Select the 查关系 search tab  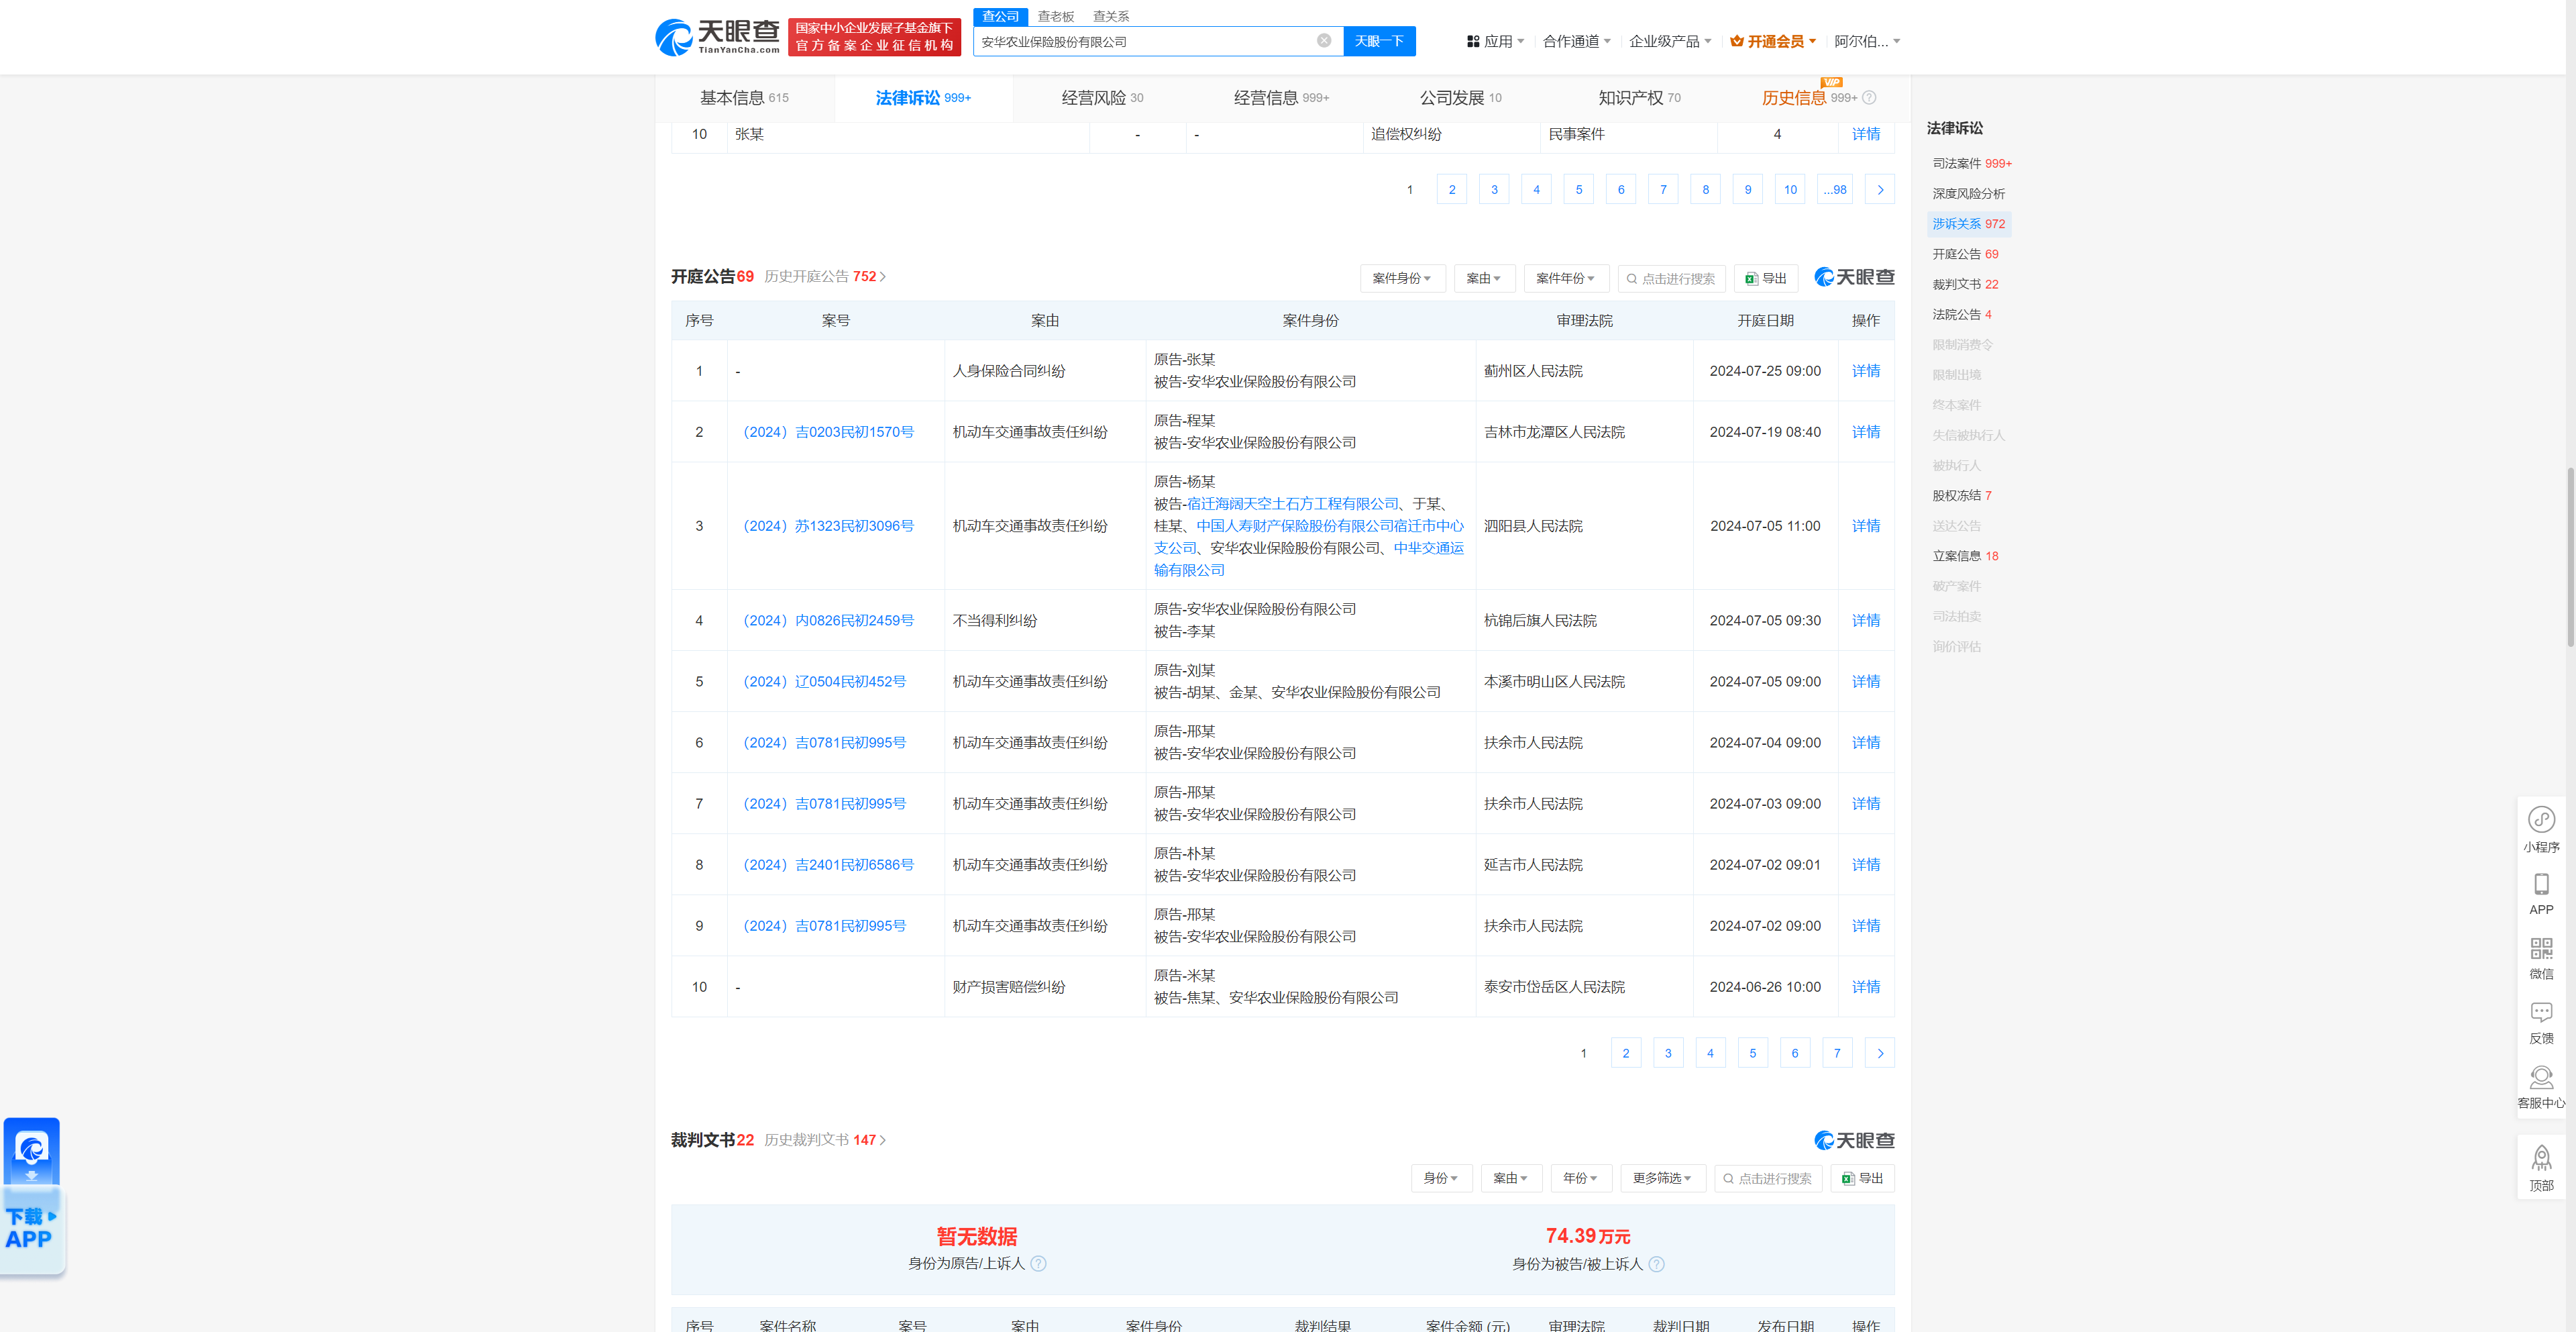1110,16
